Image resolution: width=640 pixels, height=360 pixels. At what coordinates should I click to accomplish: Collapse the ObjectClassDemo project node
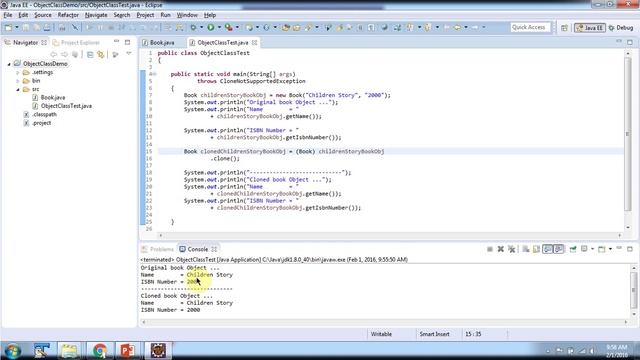9,64
